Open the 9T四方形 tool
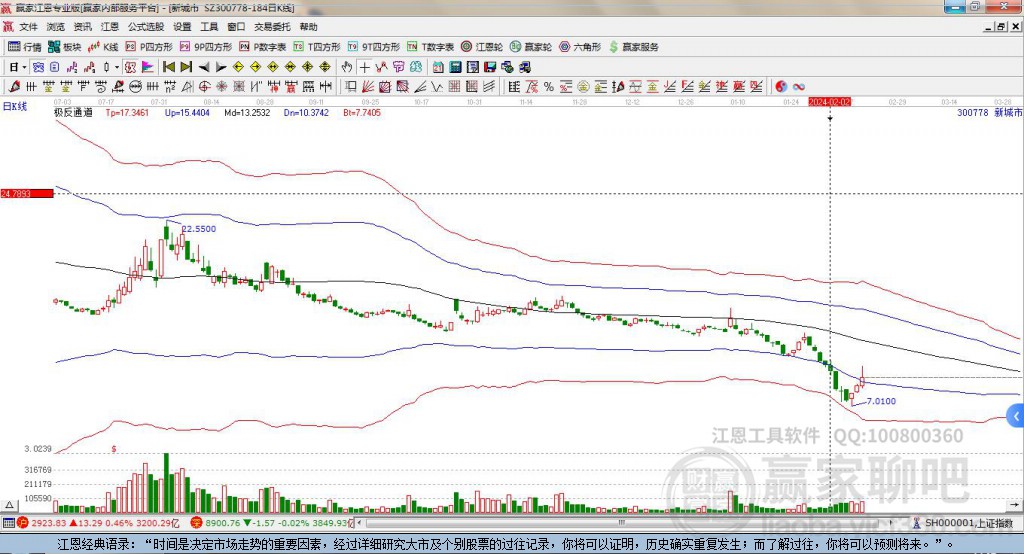 [x=373, y=47]
